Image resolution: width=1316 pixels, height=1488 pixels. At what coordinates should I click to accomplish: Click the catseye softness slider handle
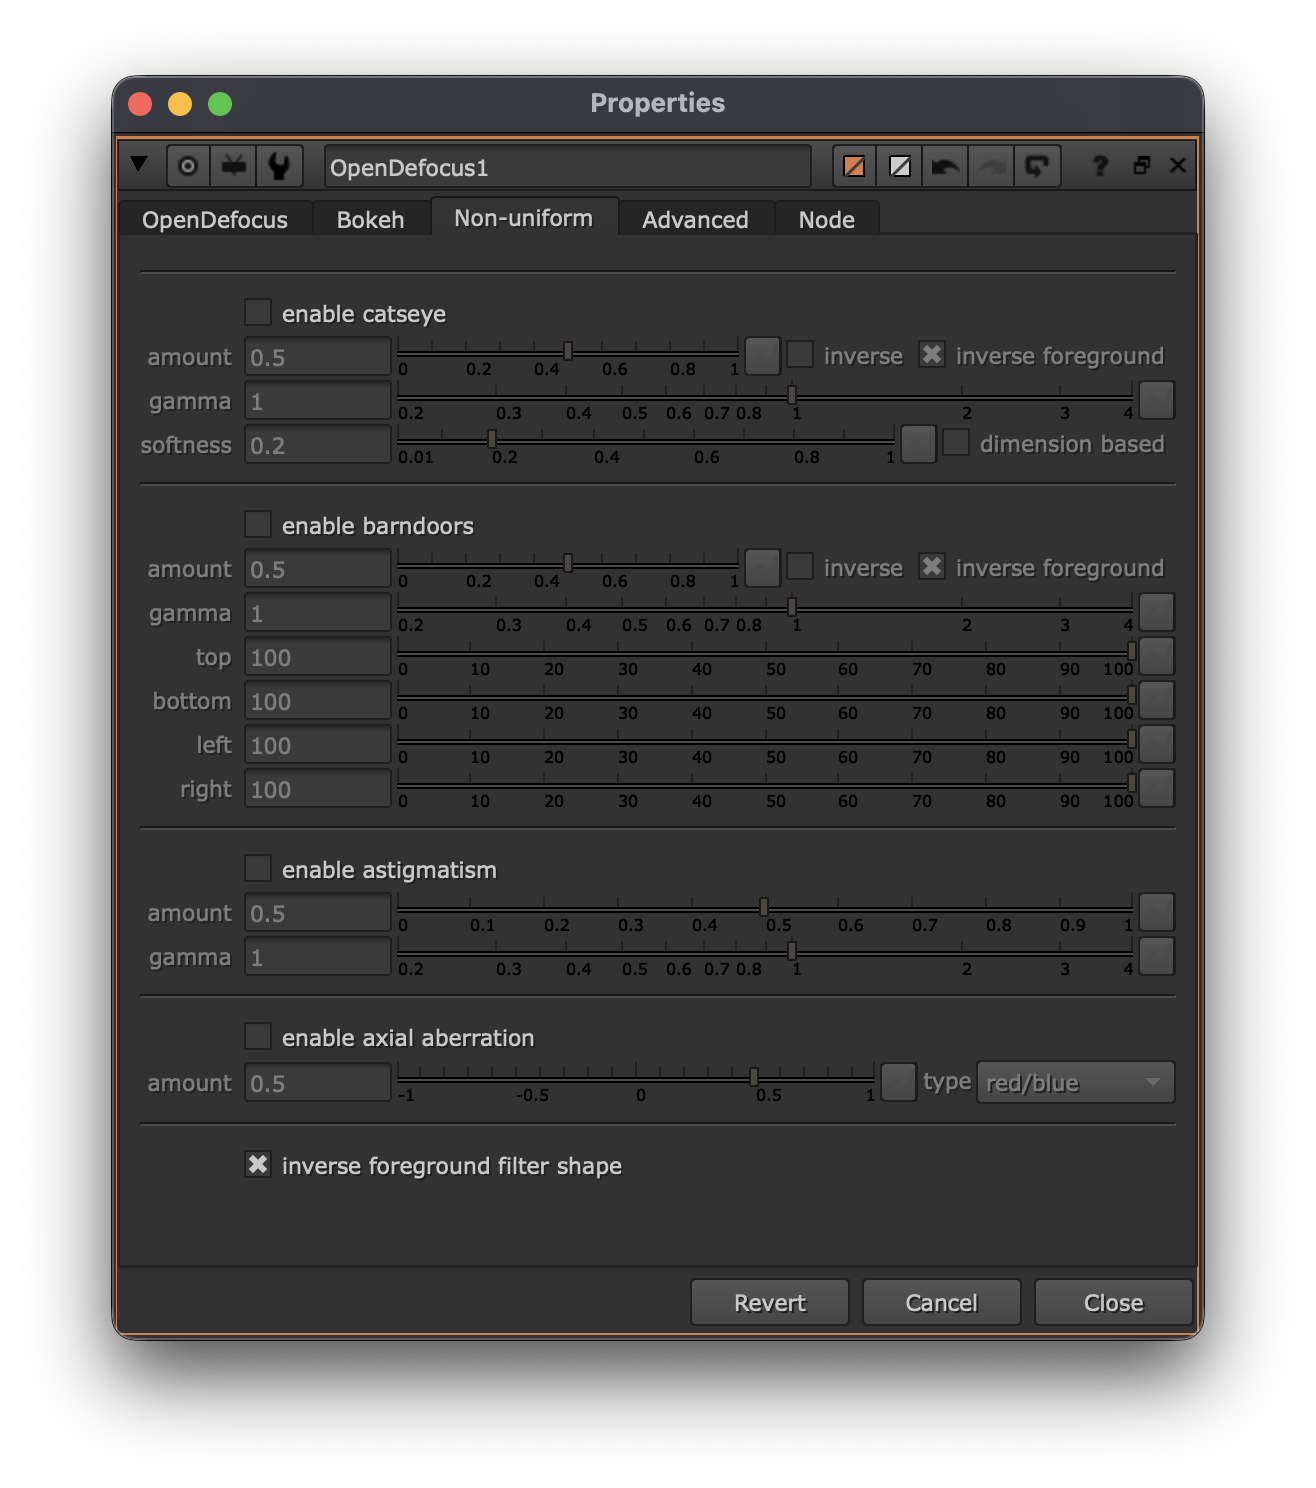click(x=492, y=440)
